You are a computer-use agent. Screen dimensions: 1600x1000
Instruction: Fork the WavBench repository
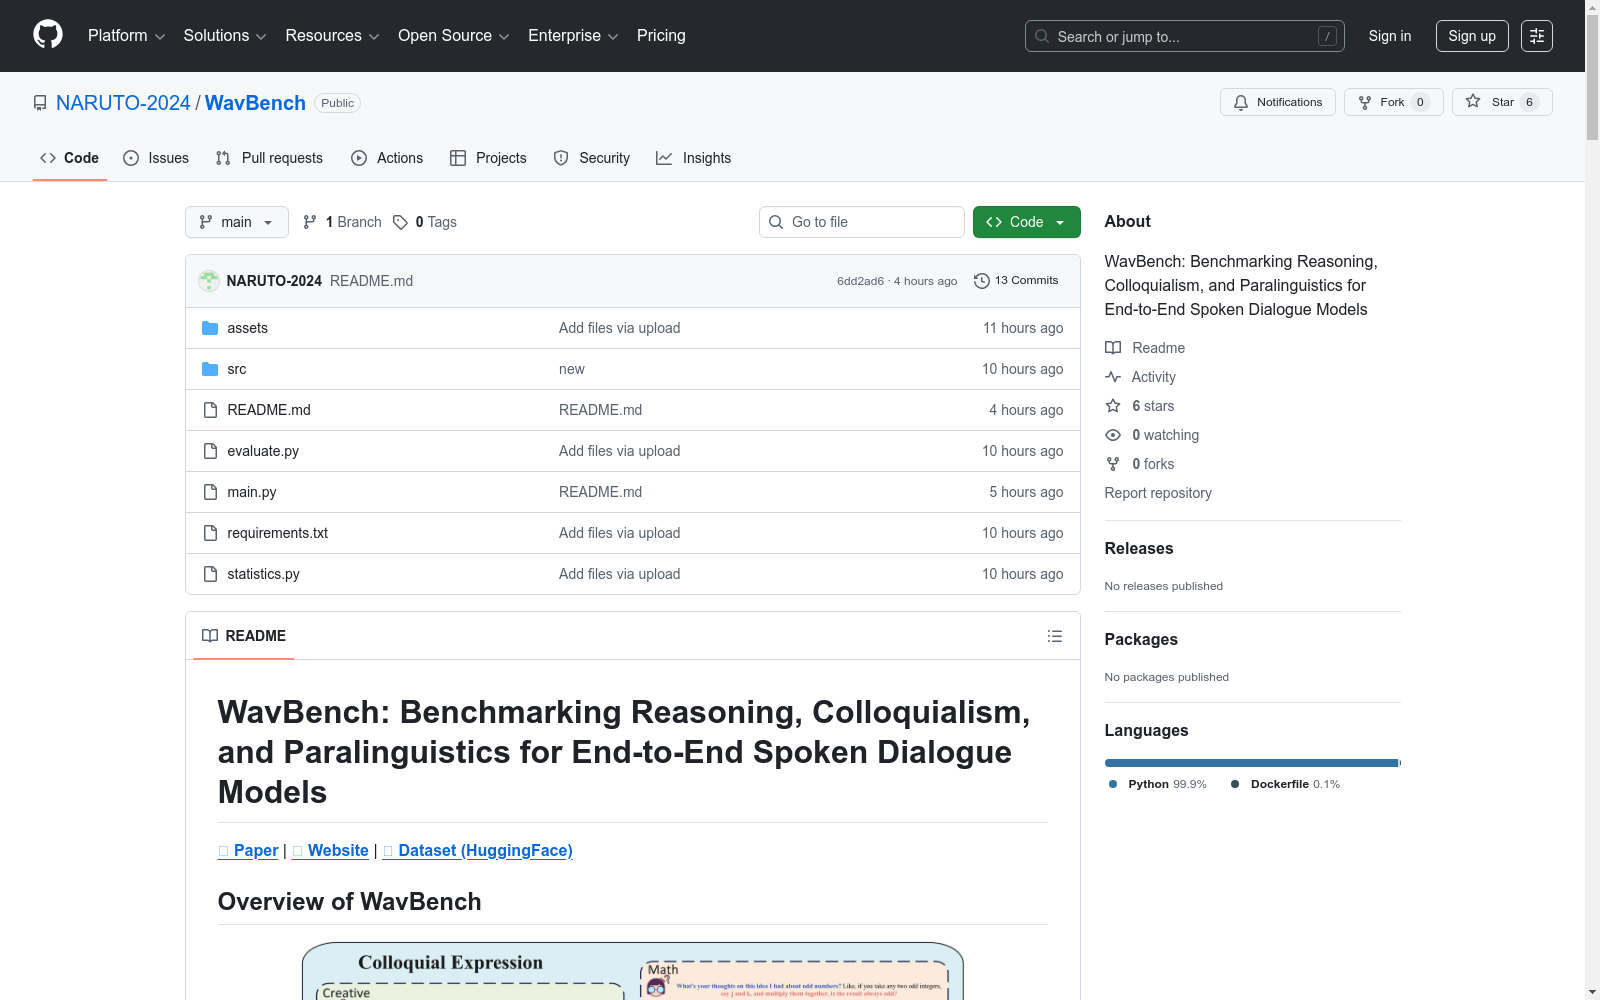click(x=1394, y=102)
